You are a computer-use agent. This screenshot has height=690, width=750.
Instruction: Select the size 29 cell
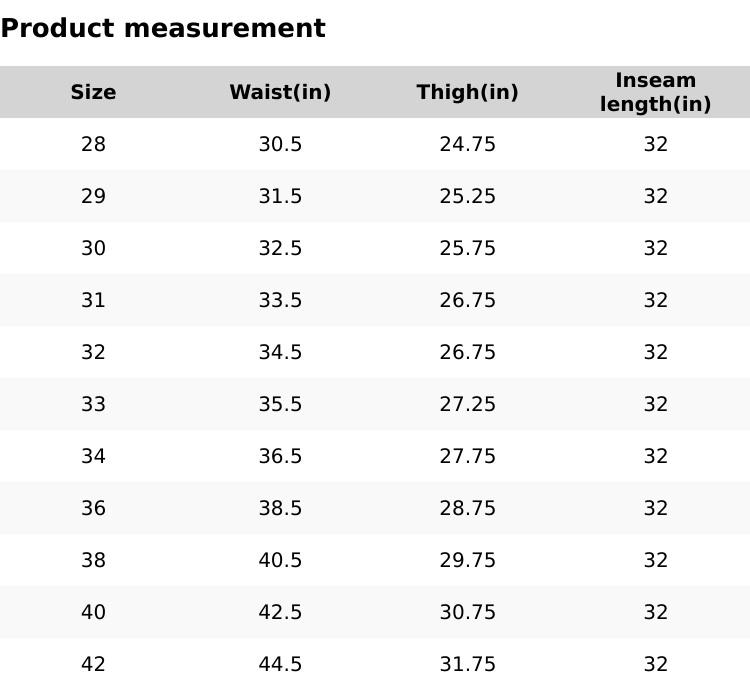point(93,196)
